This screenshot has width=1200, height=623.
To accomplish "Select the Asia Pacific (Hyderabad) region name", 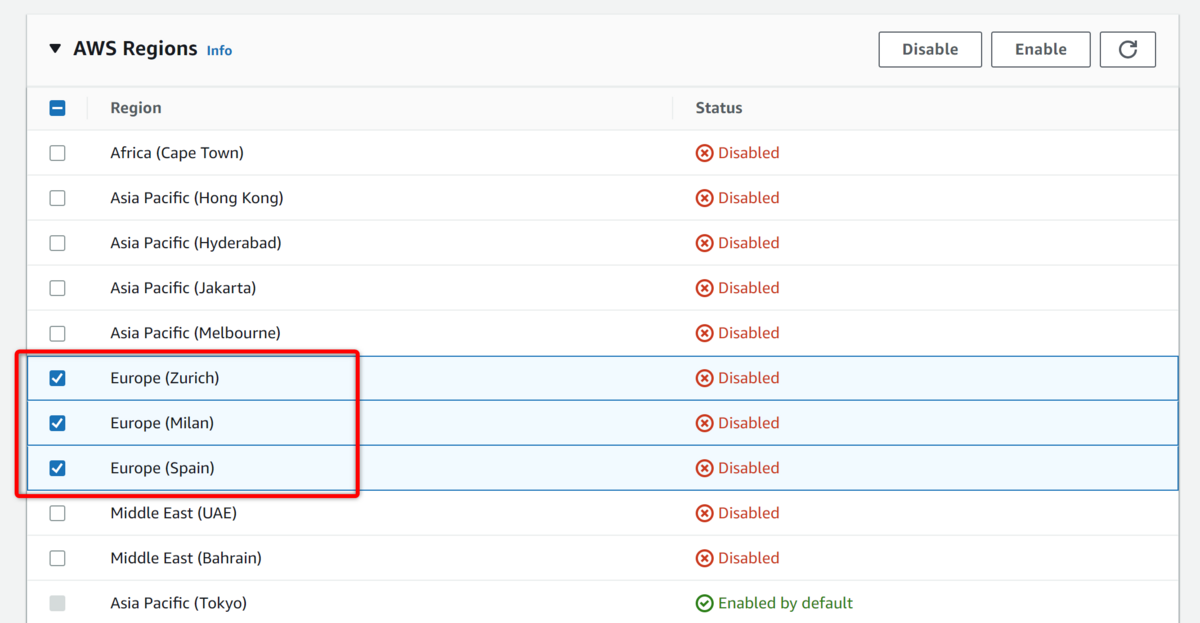I will (x=196, y=243).
